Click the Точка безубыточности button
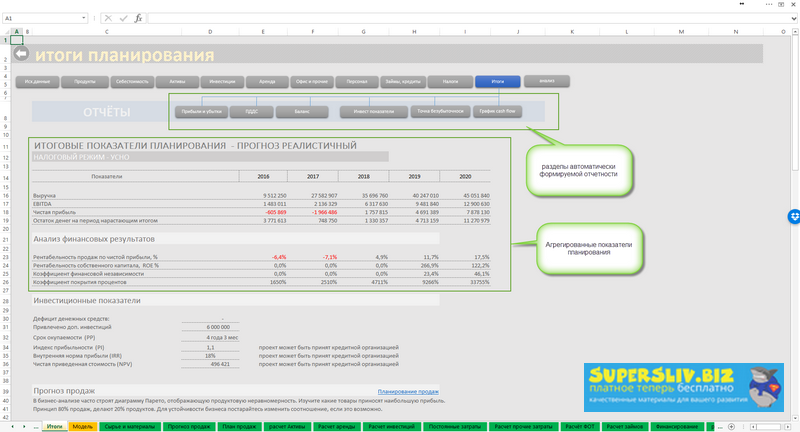Image resolution: width=800 pixels, height=432 pixels. coord(440,111)
